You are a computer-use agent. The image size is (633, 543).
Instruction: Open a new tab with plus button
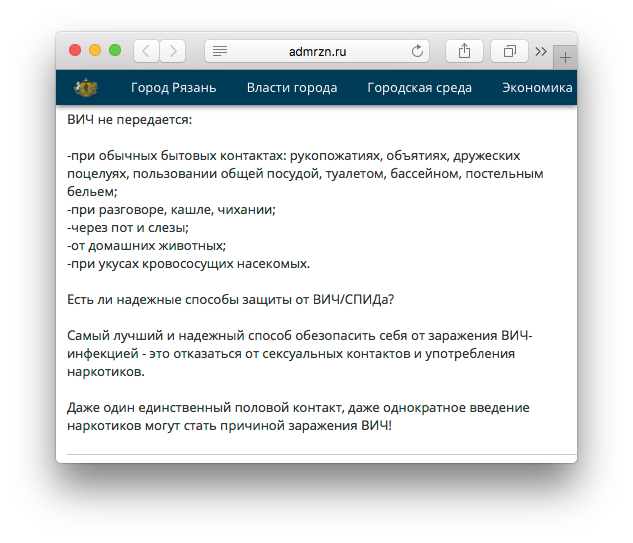(566, 56)
